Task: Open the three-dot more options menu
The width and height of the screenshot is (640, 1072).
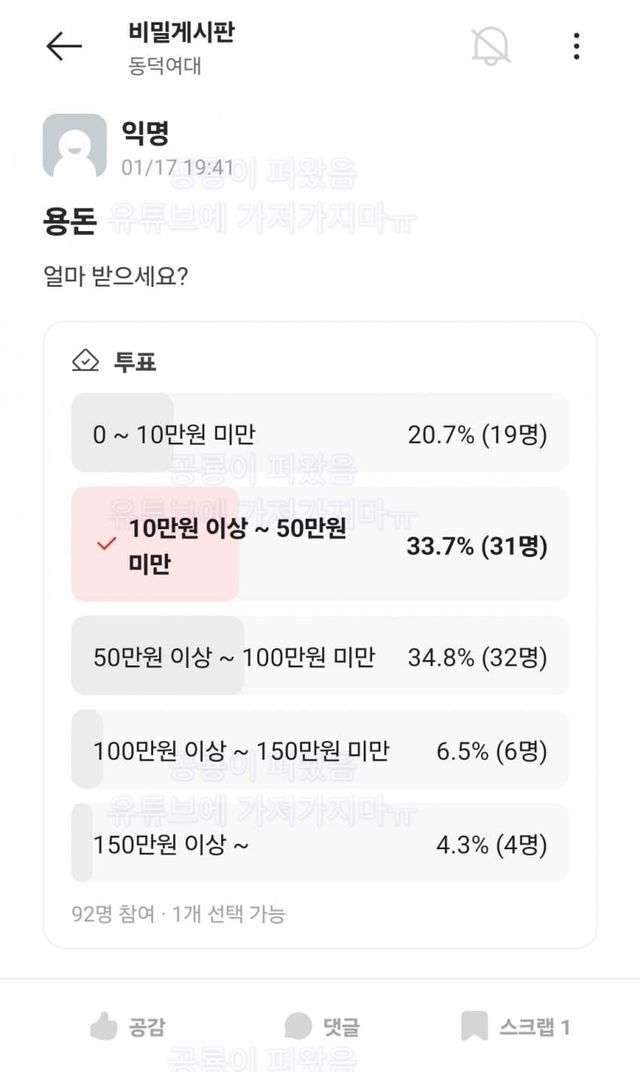Action: (x=577, y=46)
